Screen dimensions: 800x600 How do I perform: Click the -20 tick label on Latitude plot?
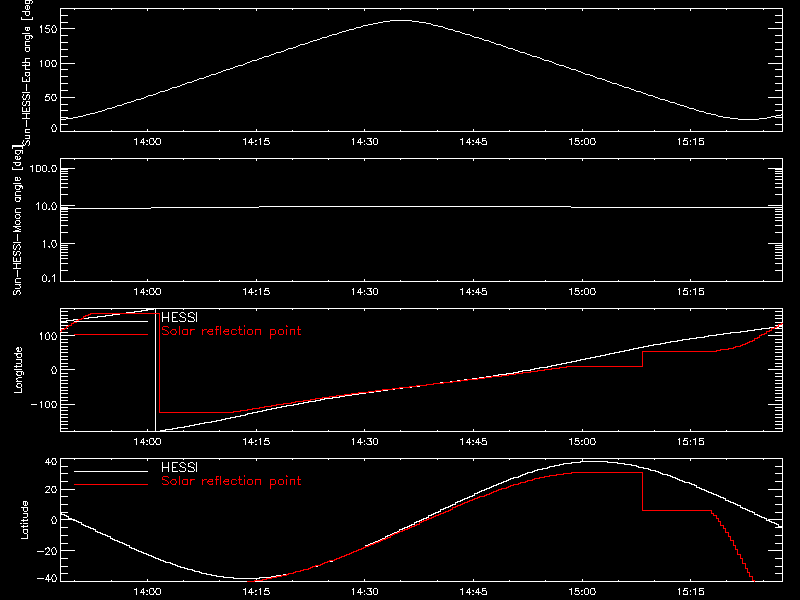[x=47, y=551]
